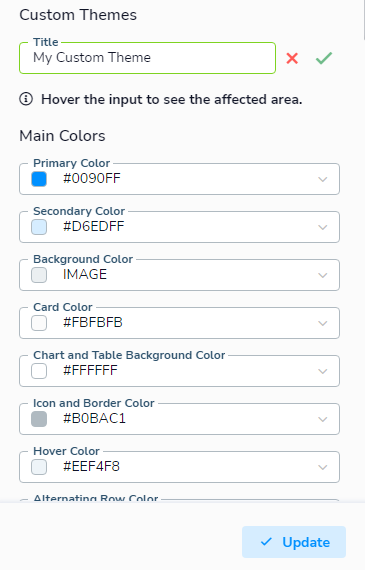Open the Hover Color dropdown chevron
The image size is (365, 570).
point(322,467)
